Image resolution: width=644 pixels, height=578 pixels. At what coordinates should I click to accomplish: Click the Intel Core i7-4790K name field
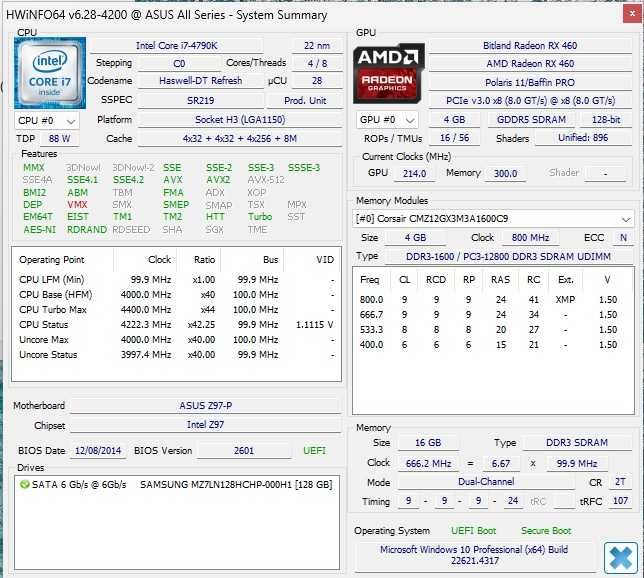[x=176, y=46]
